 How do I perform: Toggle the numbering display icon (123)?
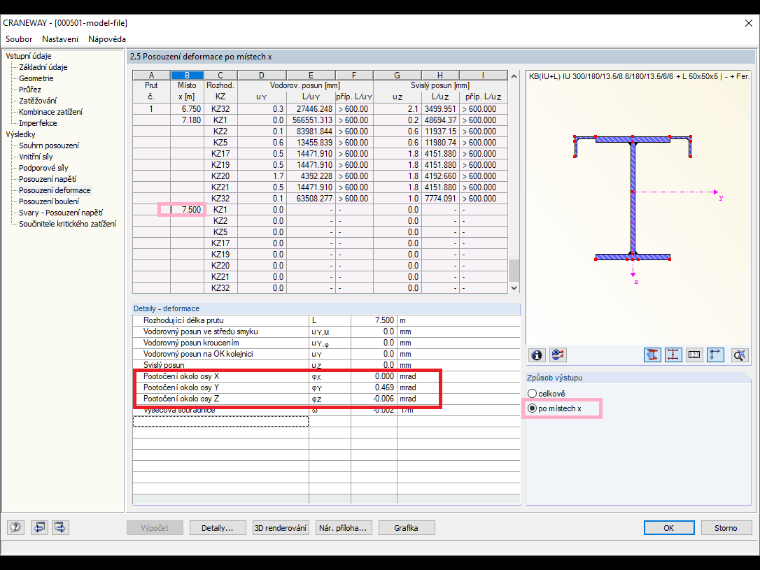(694, 355)
